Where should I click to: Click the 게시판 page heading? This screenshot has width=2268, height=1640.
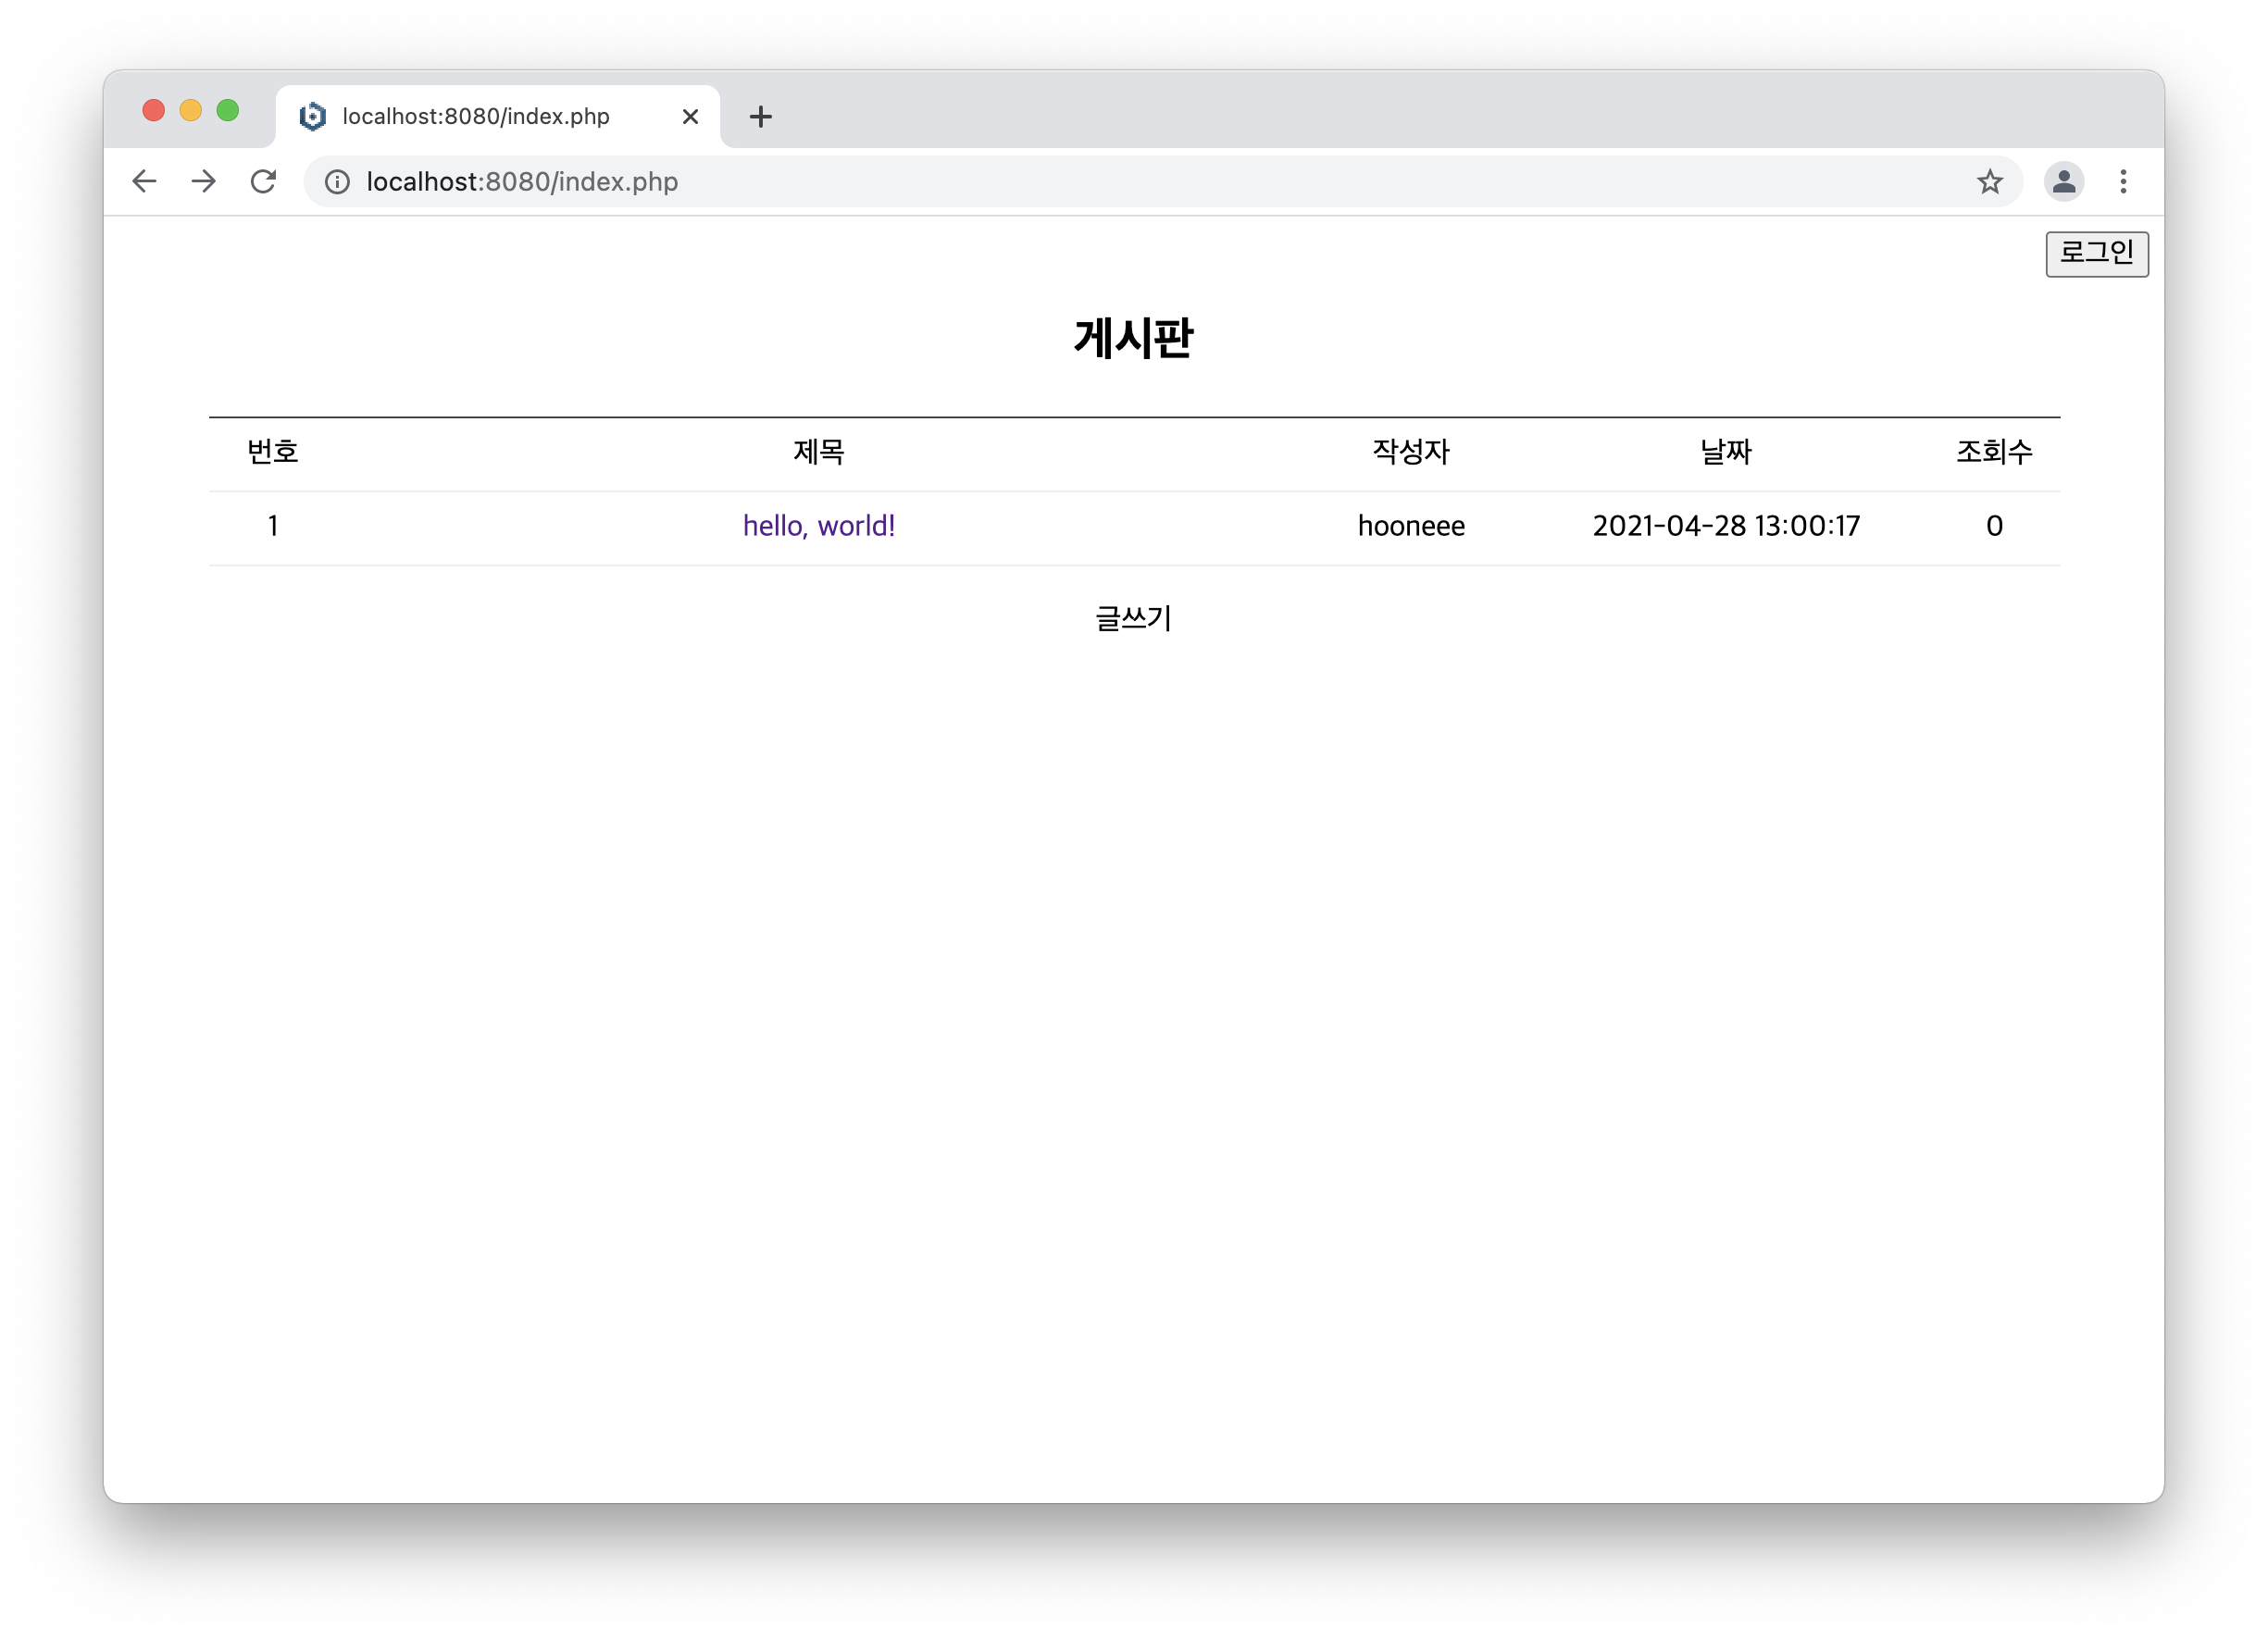[x=1133, y=338]
